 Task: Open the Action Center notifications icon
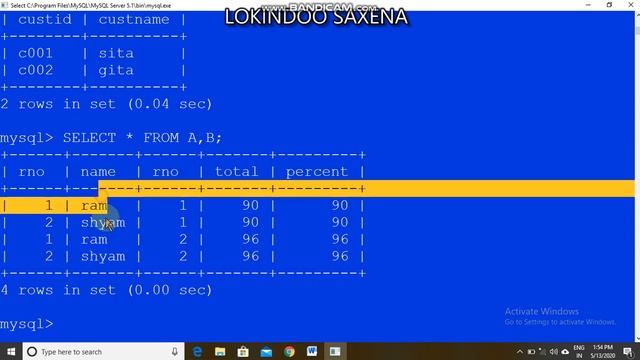pos(629,351)
